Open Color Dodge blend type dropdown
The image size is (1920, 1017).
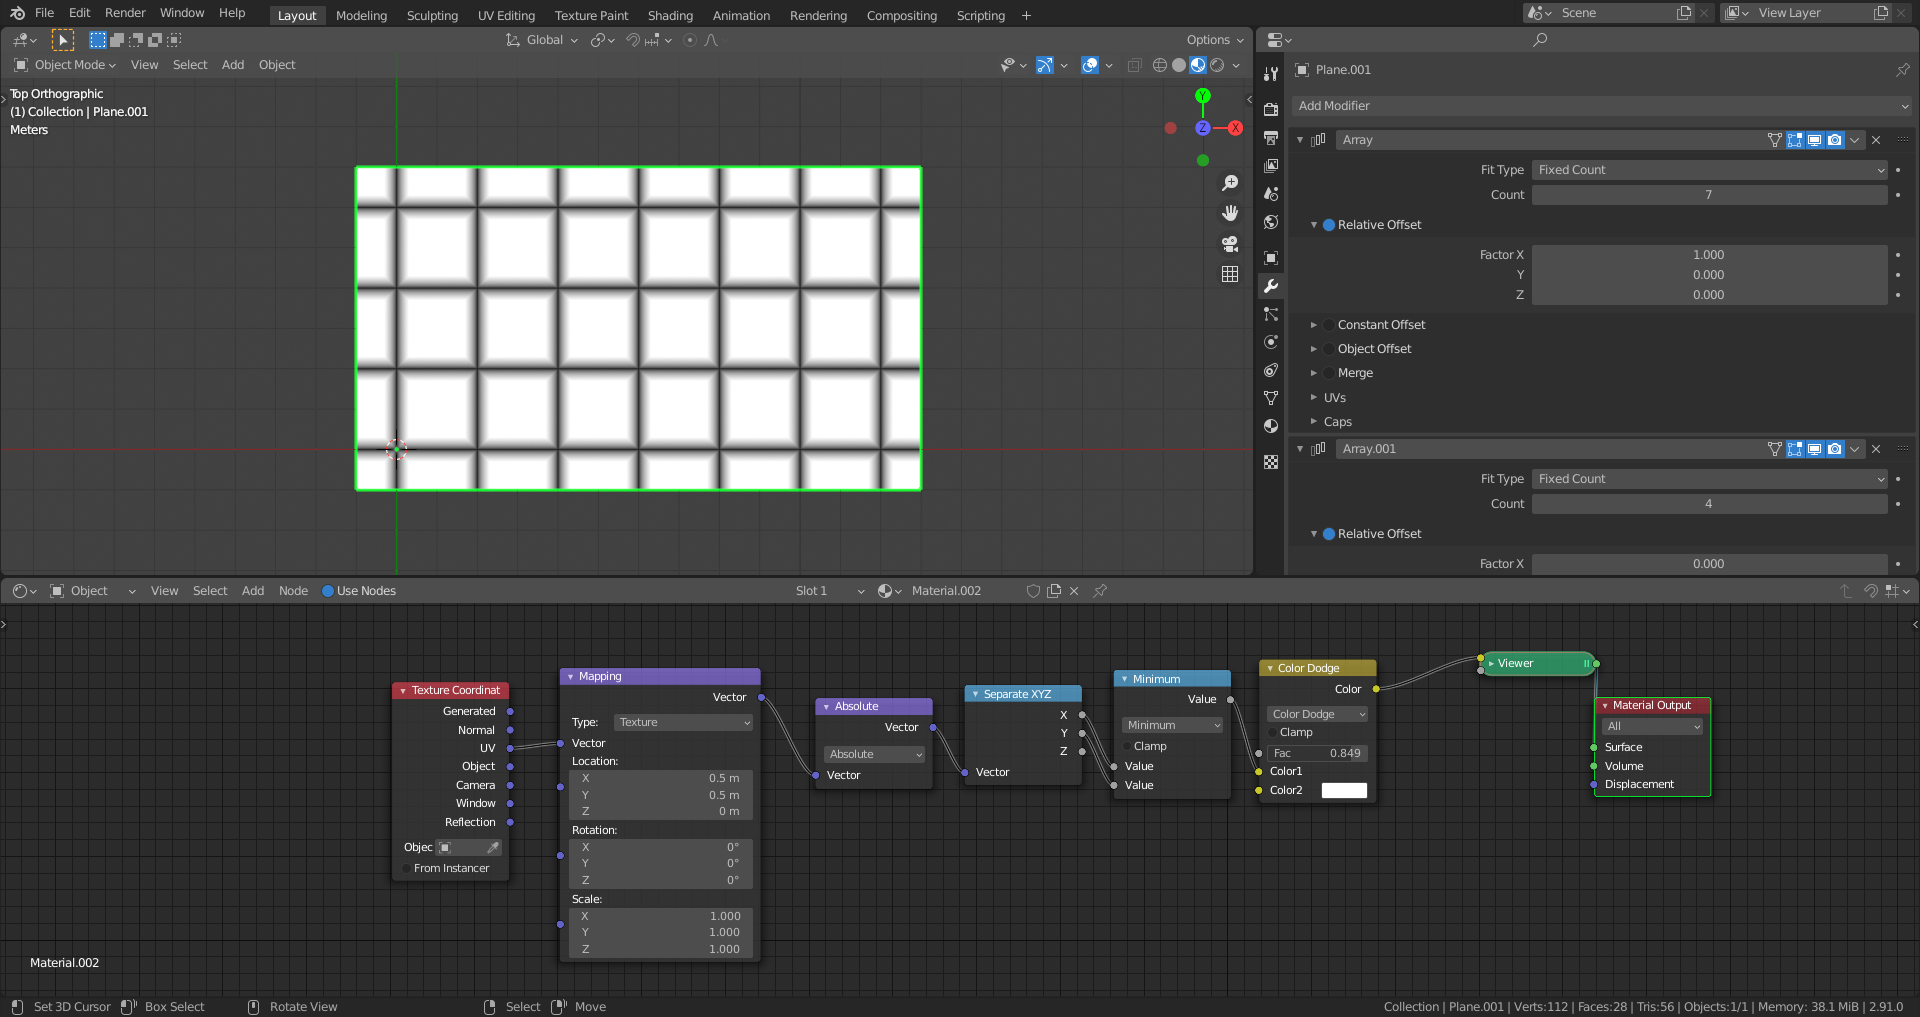tap(1318, 714)
